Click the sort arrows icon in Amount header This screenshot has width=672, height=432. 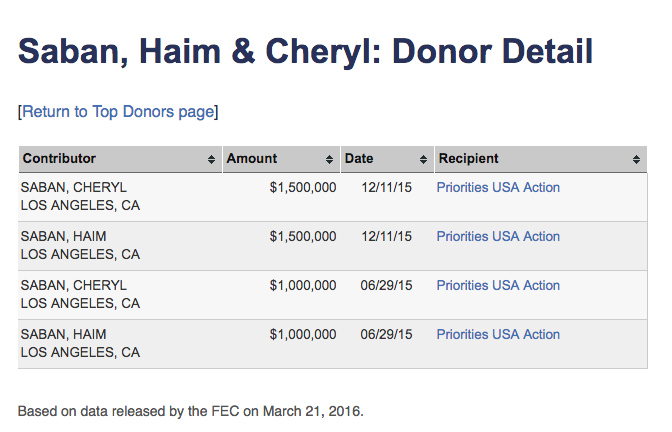click(330, 159)
